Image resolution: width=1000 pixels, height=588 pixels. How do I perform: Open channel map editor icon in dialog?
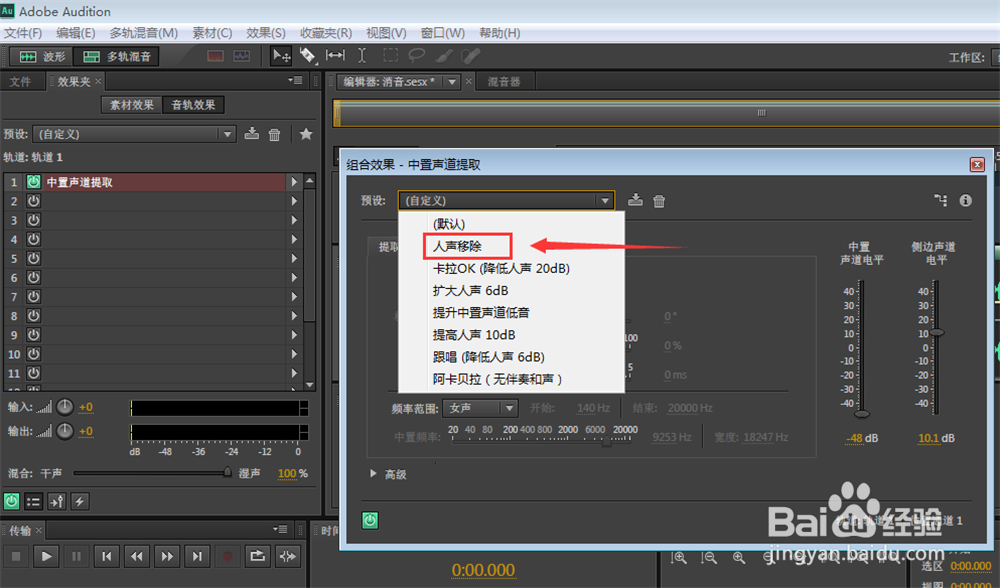pyautogui.click(x=941, y=200)
